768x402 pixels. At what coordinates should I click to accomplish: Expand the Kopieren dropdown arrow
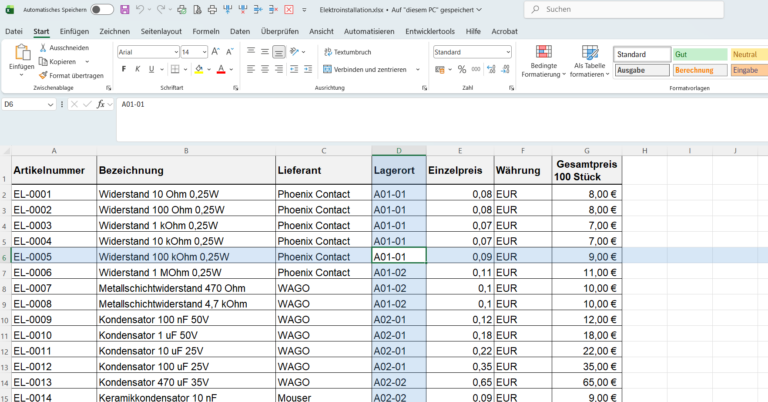87,62
